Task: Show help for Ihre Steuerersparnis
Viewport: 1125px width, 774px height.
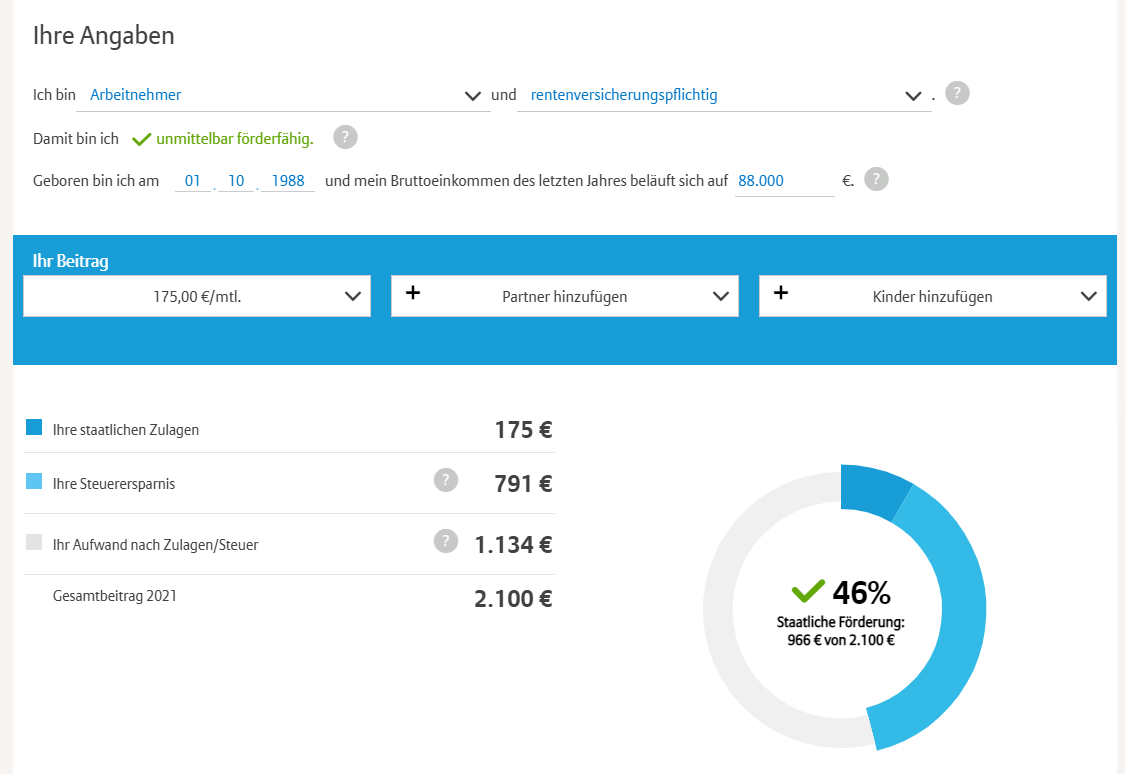Action: click(446, 480)
